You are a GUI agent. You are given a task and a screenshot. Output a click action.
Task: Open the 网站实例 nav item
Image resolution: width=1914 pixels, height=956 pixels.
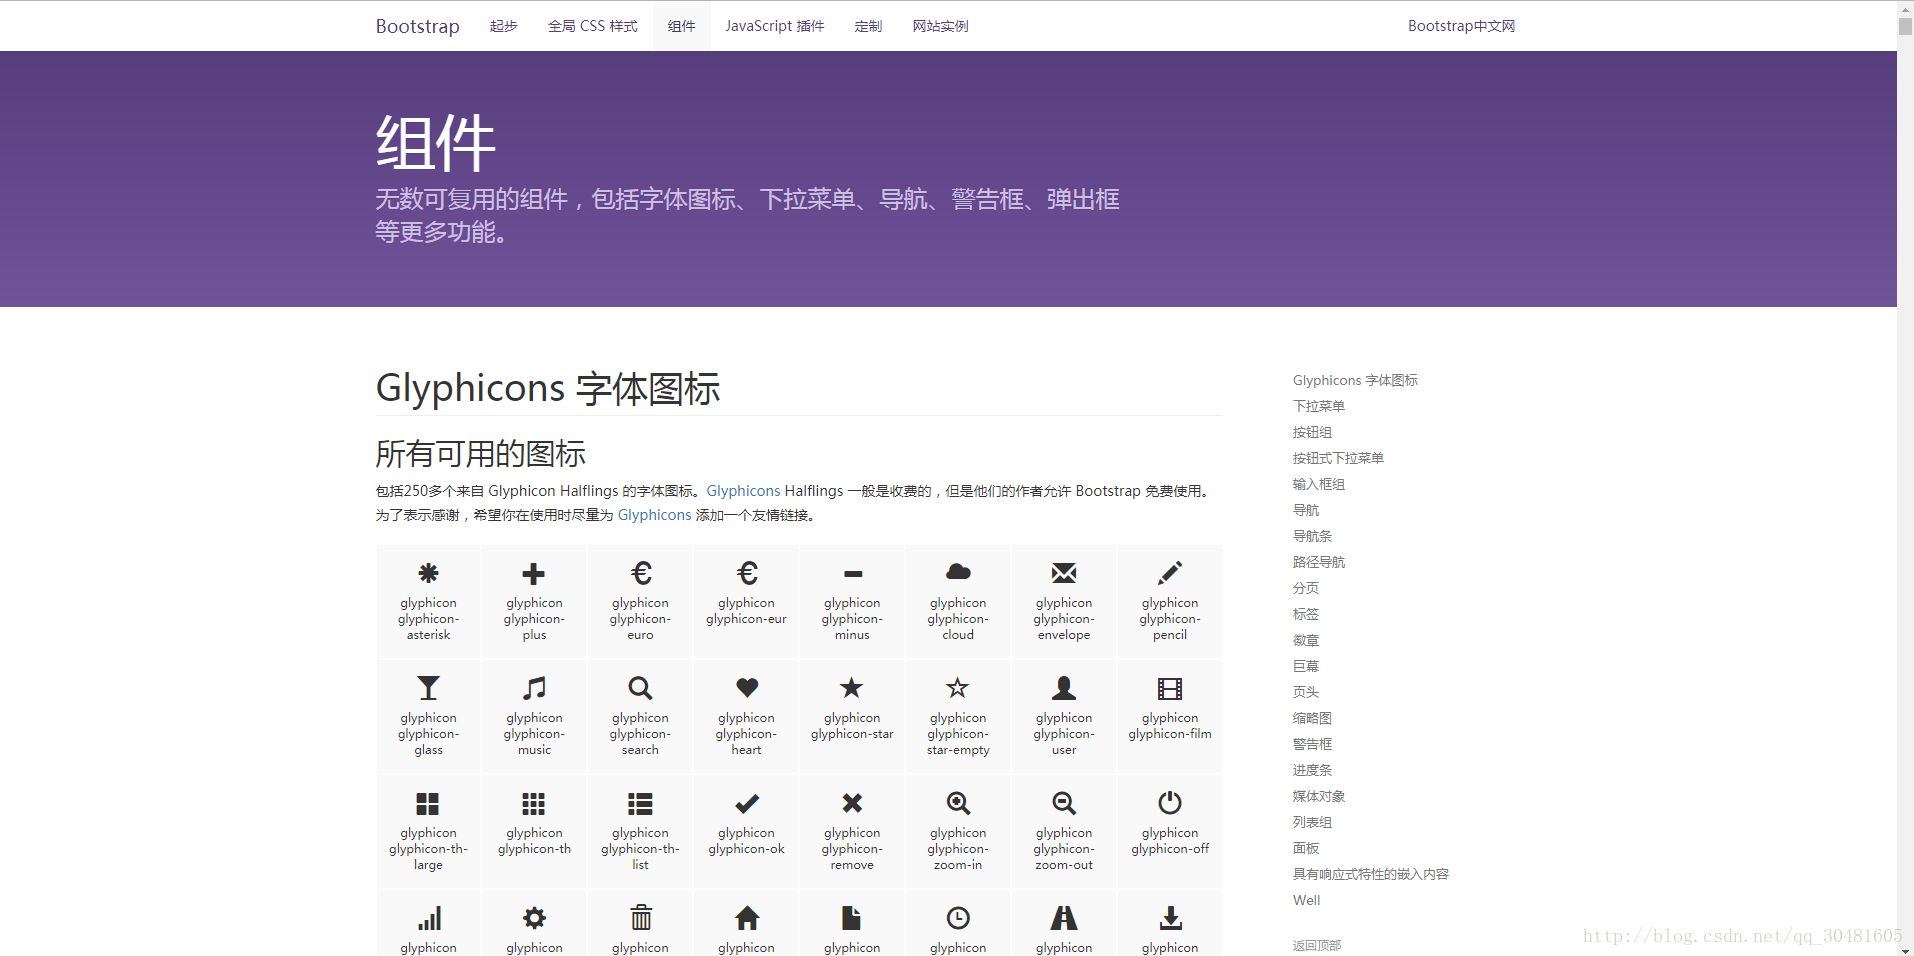pos(941,26)
